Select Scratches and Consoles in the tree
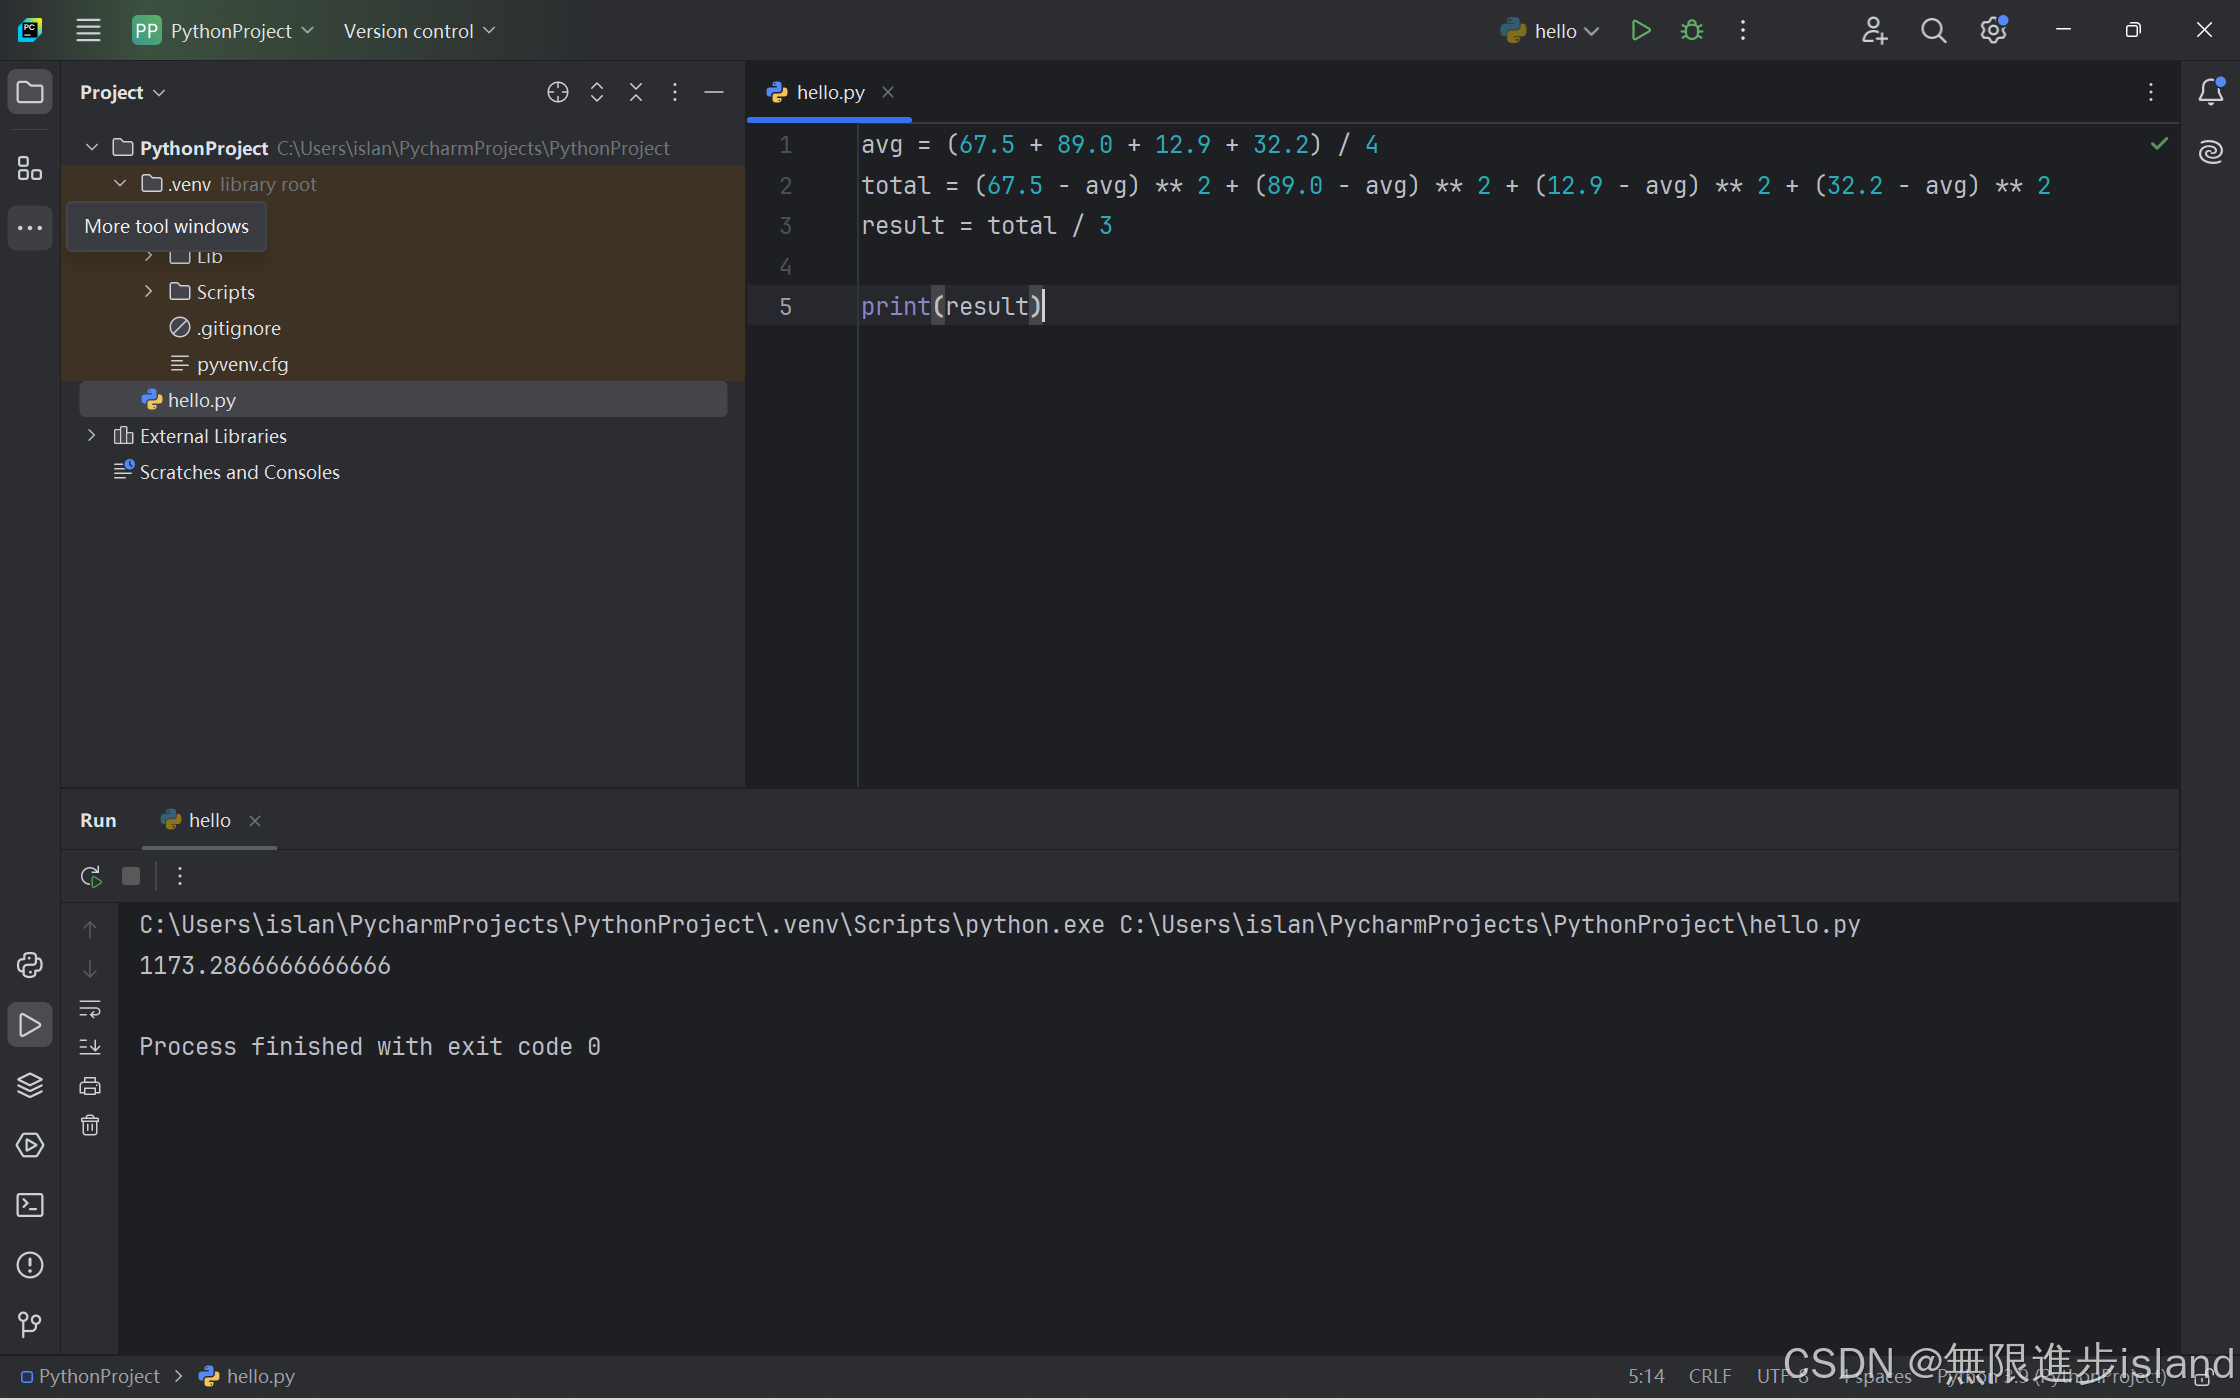The image size is (2240, 1400). [239, 472]
